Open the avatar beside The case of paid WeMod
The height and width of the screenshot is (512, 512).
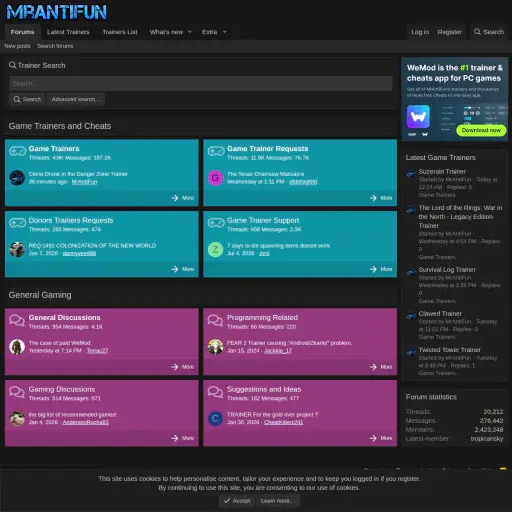[x=17, y=347]
